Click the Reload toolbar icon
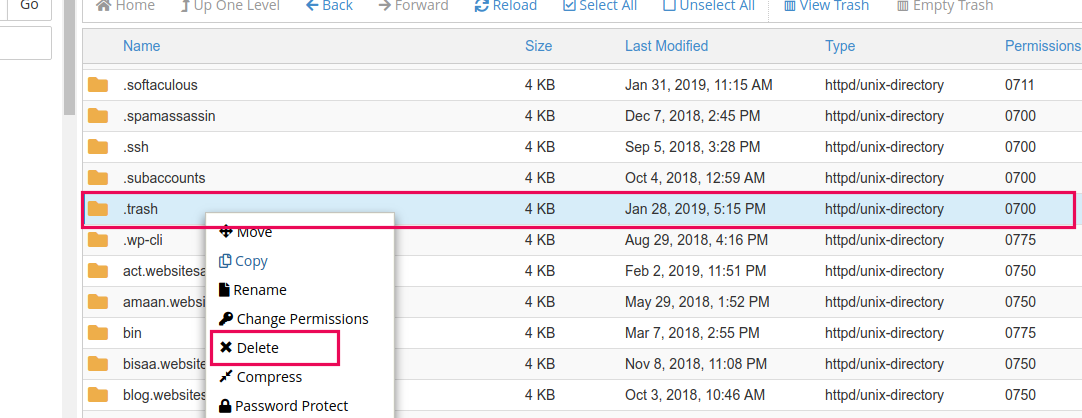The image size is (1082, 418). click(483, 6)
